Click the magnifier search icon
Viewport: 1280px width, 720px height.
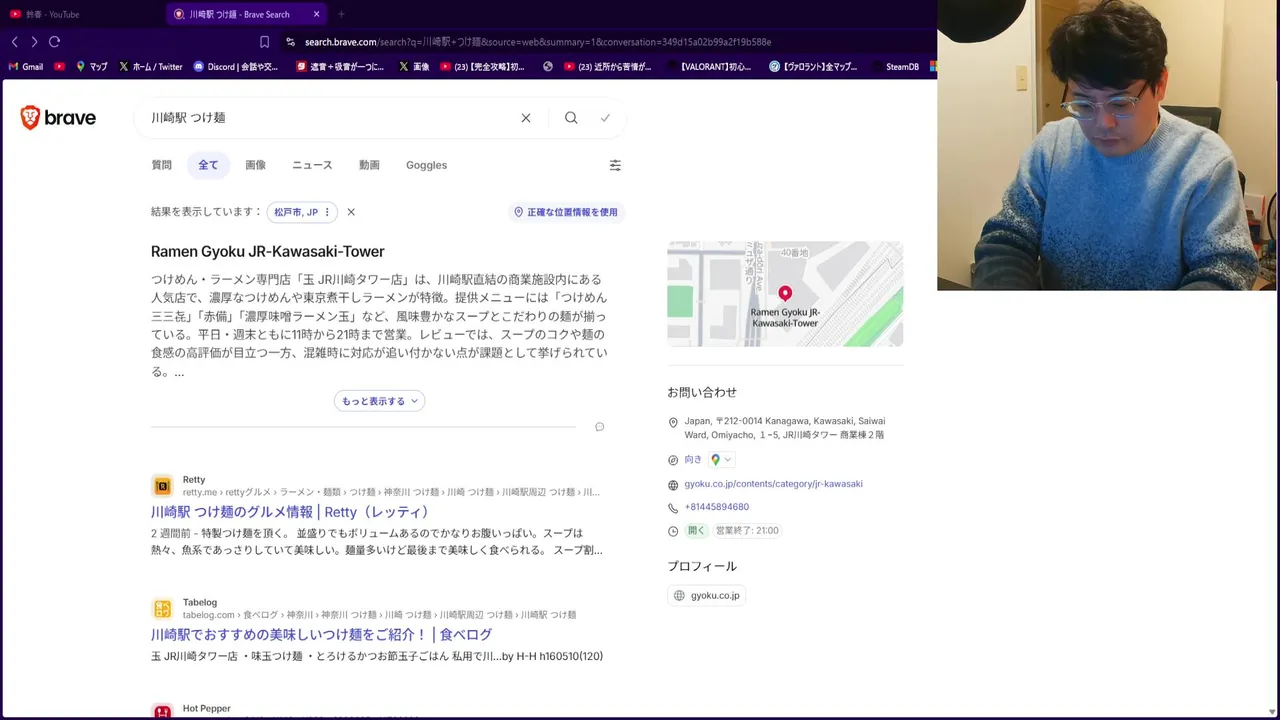(571, 118)
